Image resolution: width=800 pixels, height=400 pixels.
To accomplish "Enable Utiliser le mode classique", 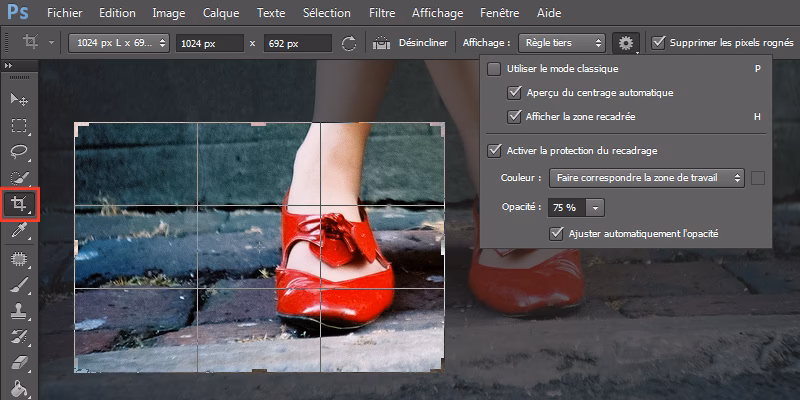I will pyautogui.click(x=494, y=69).
